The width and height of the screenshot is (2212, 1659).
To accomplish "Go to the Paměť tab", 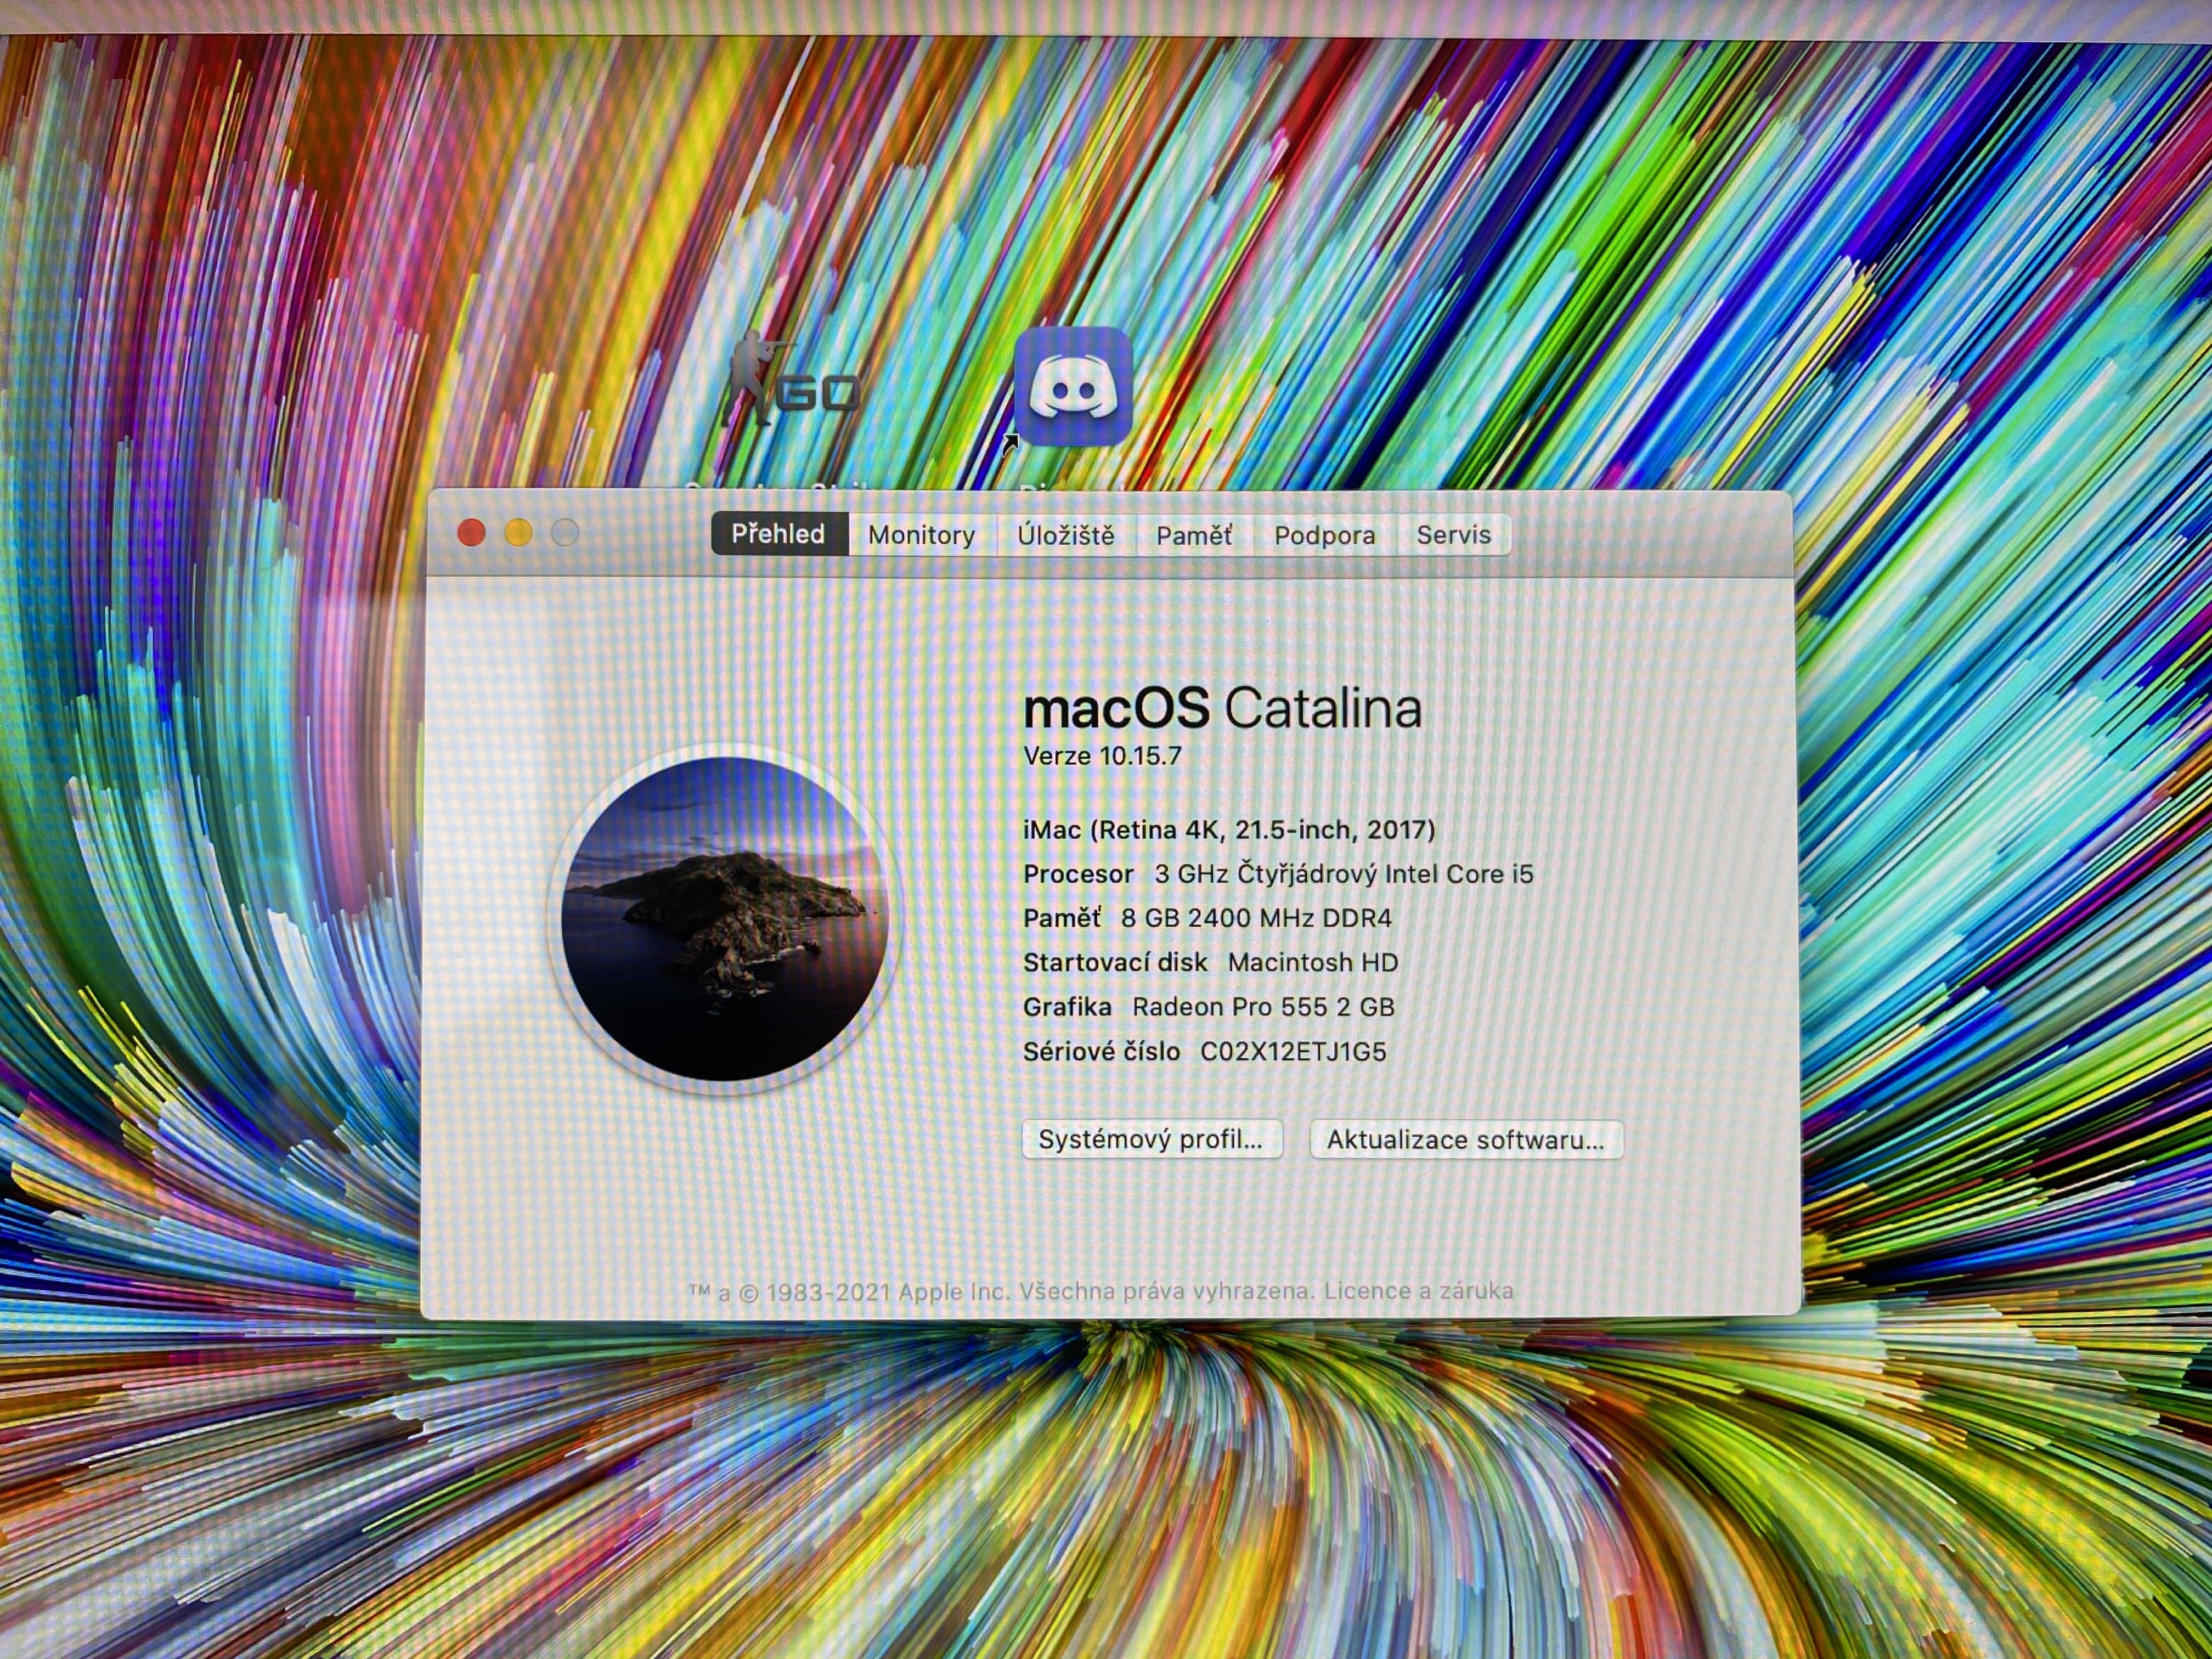I will 1194,535.
